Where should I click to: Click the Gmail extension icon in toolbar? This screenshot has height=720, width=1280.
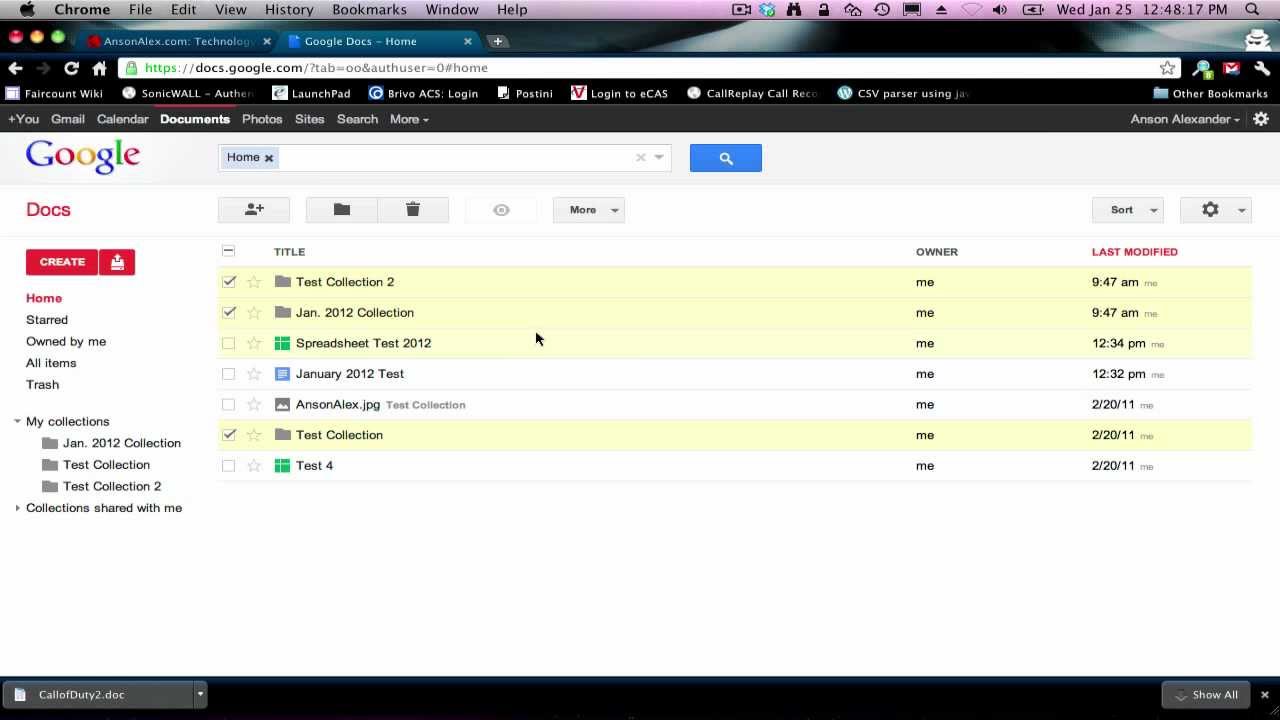1232,68
